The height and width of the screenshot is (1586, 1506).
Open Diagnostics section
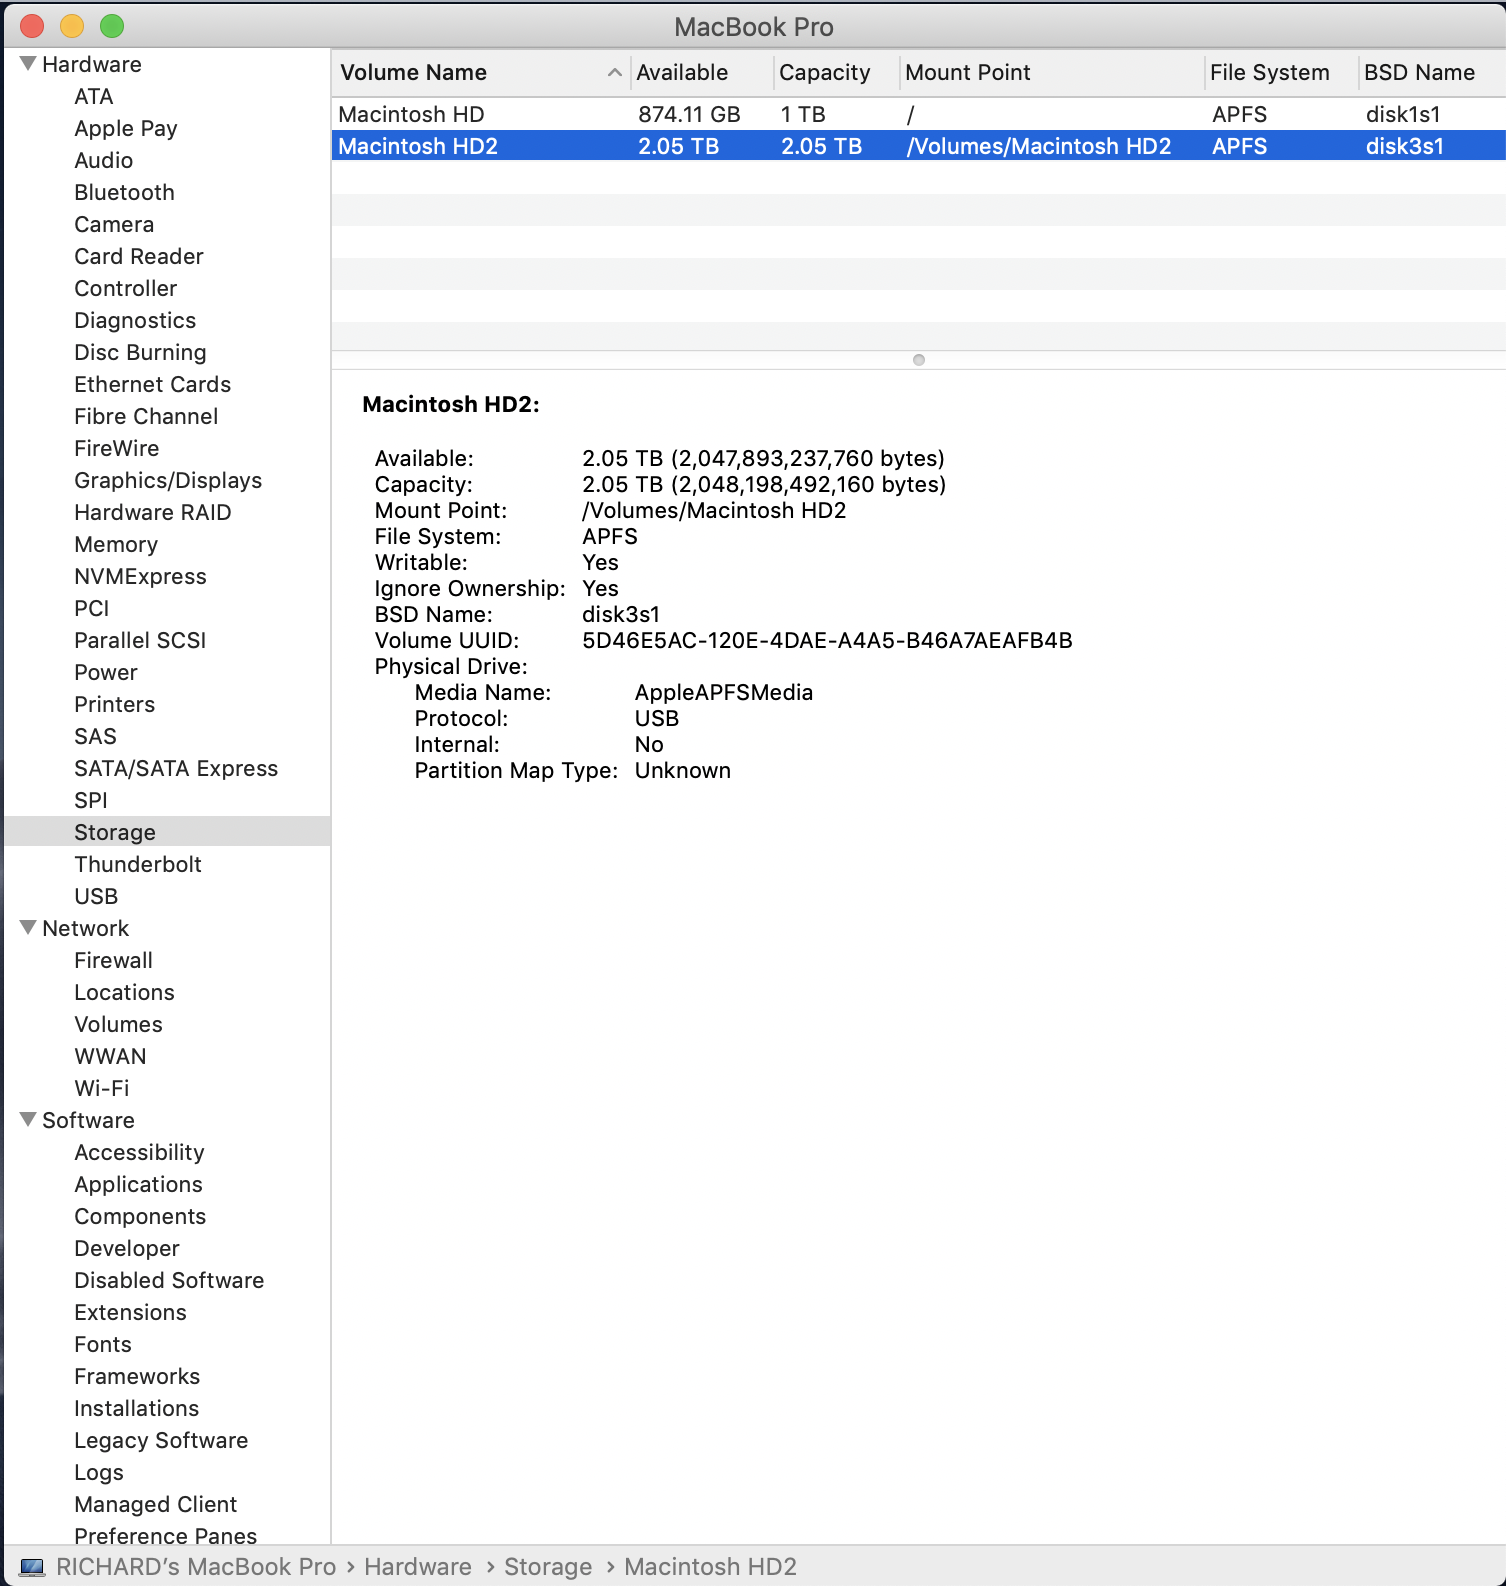tap(135, 320)
